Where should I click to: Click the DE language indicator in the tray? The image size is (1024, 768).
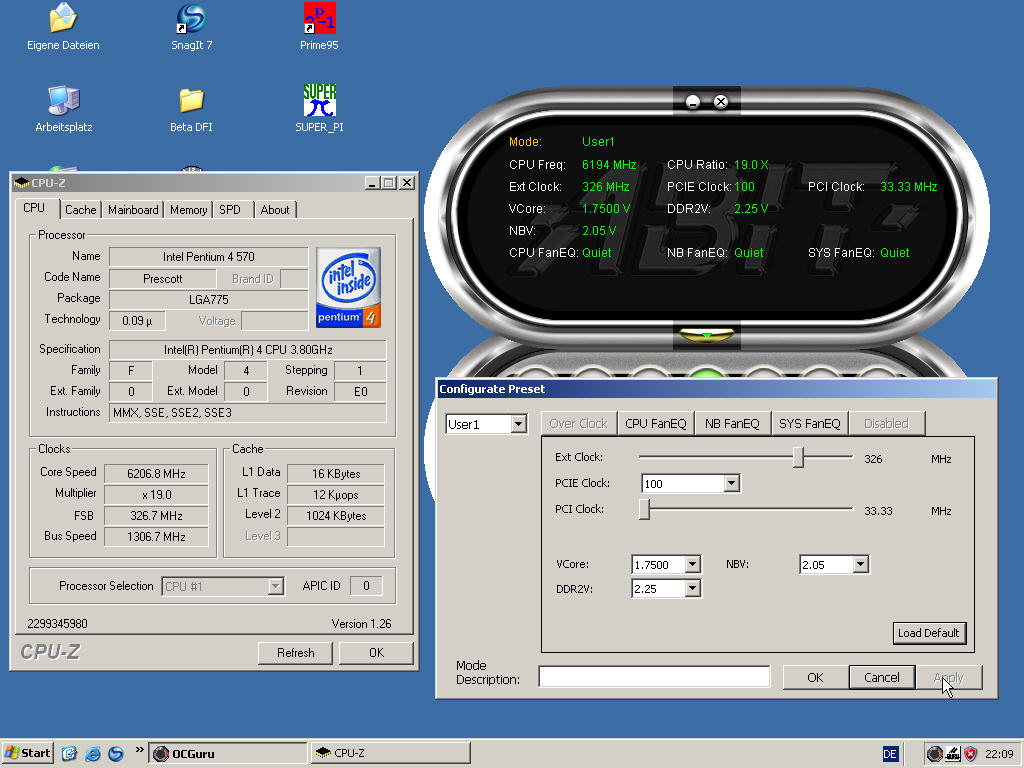point(890,753)
